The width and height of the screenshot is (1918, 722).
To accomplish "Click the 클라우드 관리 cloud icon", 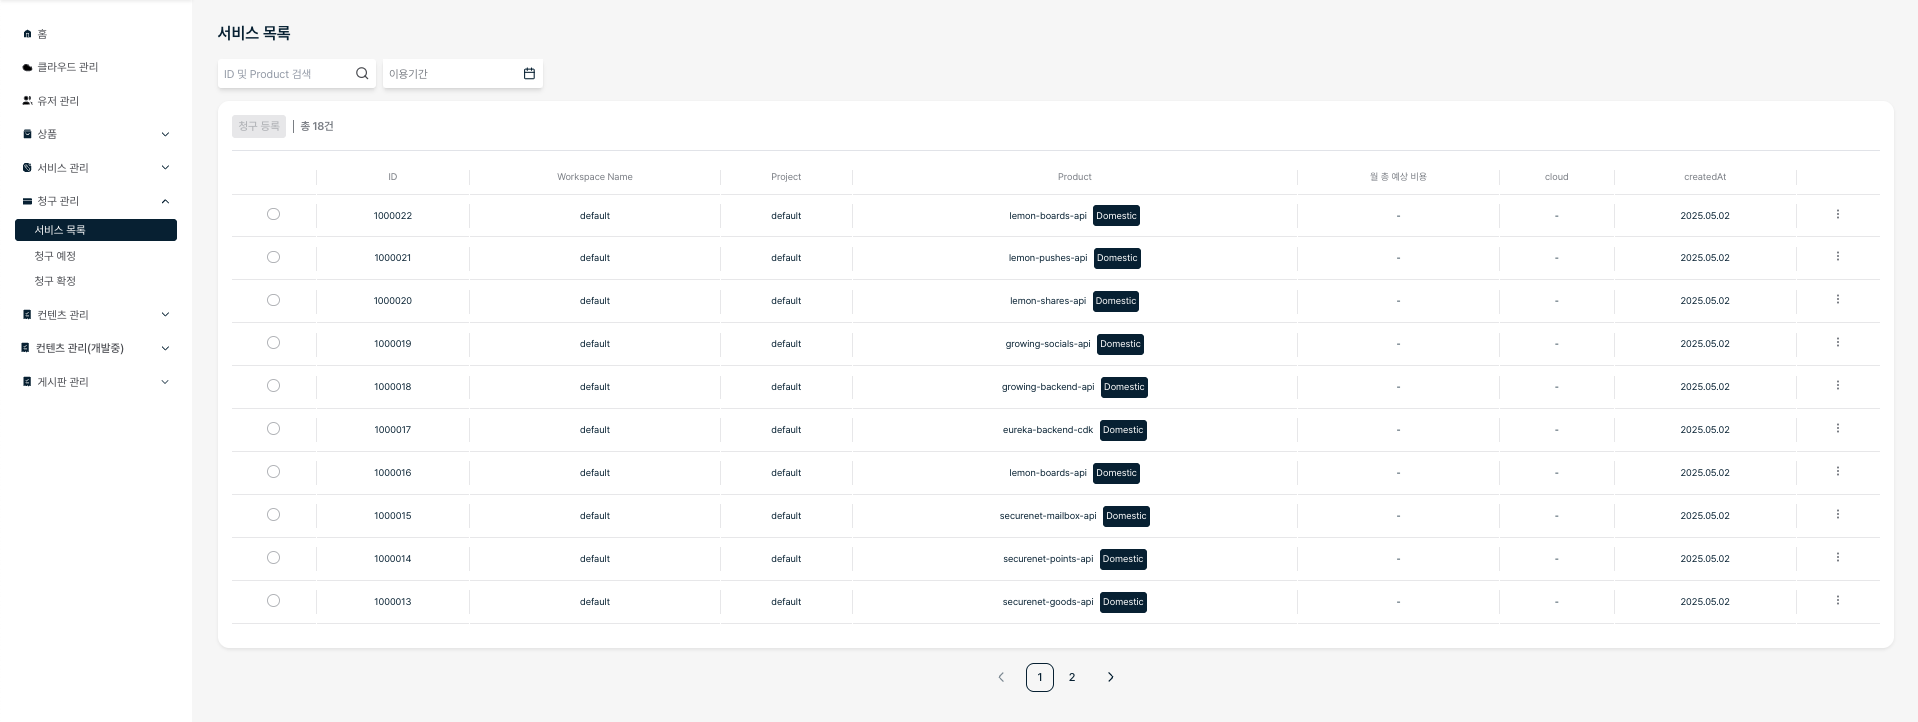I will 27,67.
